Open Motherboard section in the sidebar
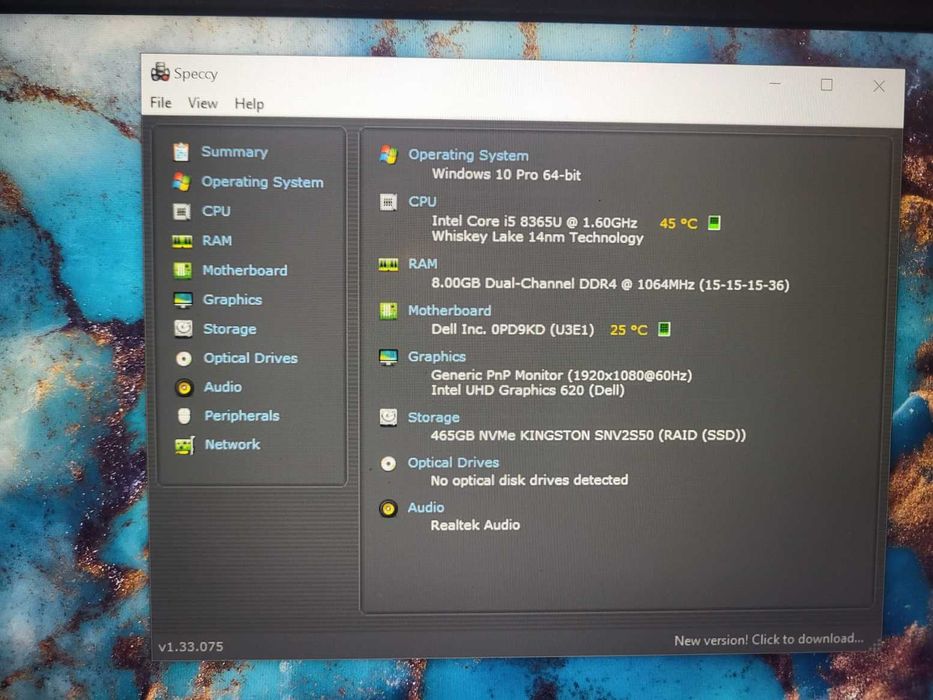This screenshot has height=700, width=933. 245,270
